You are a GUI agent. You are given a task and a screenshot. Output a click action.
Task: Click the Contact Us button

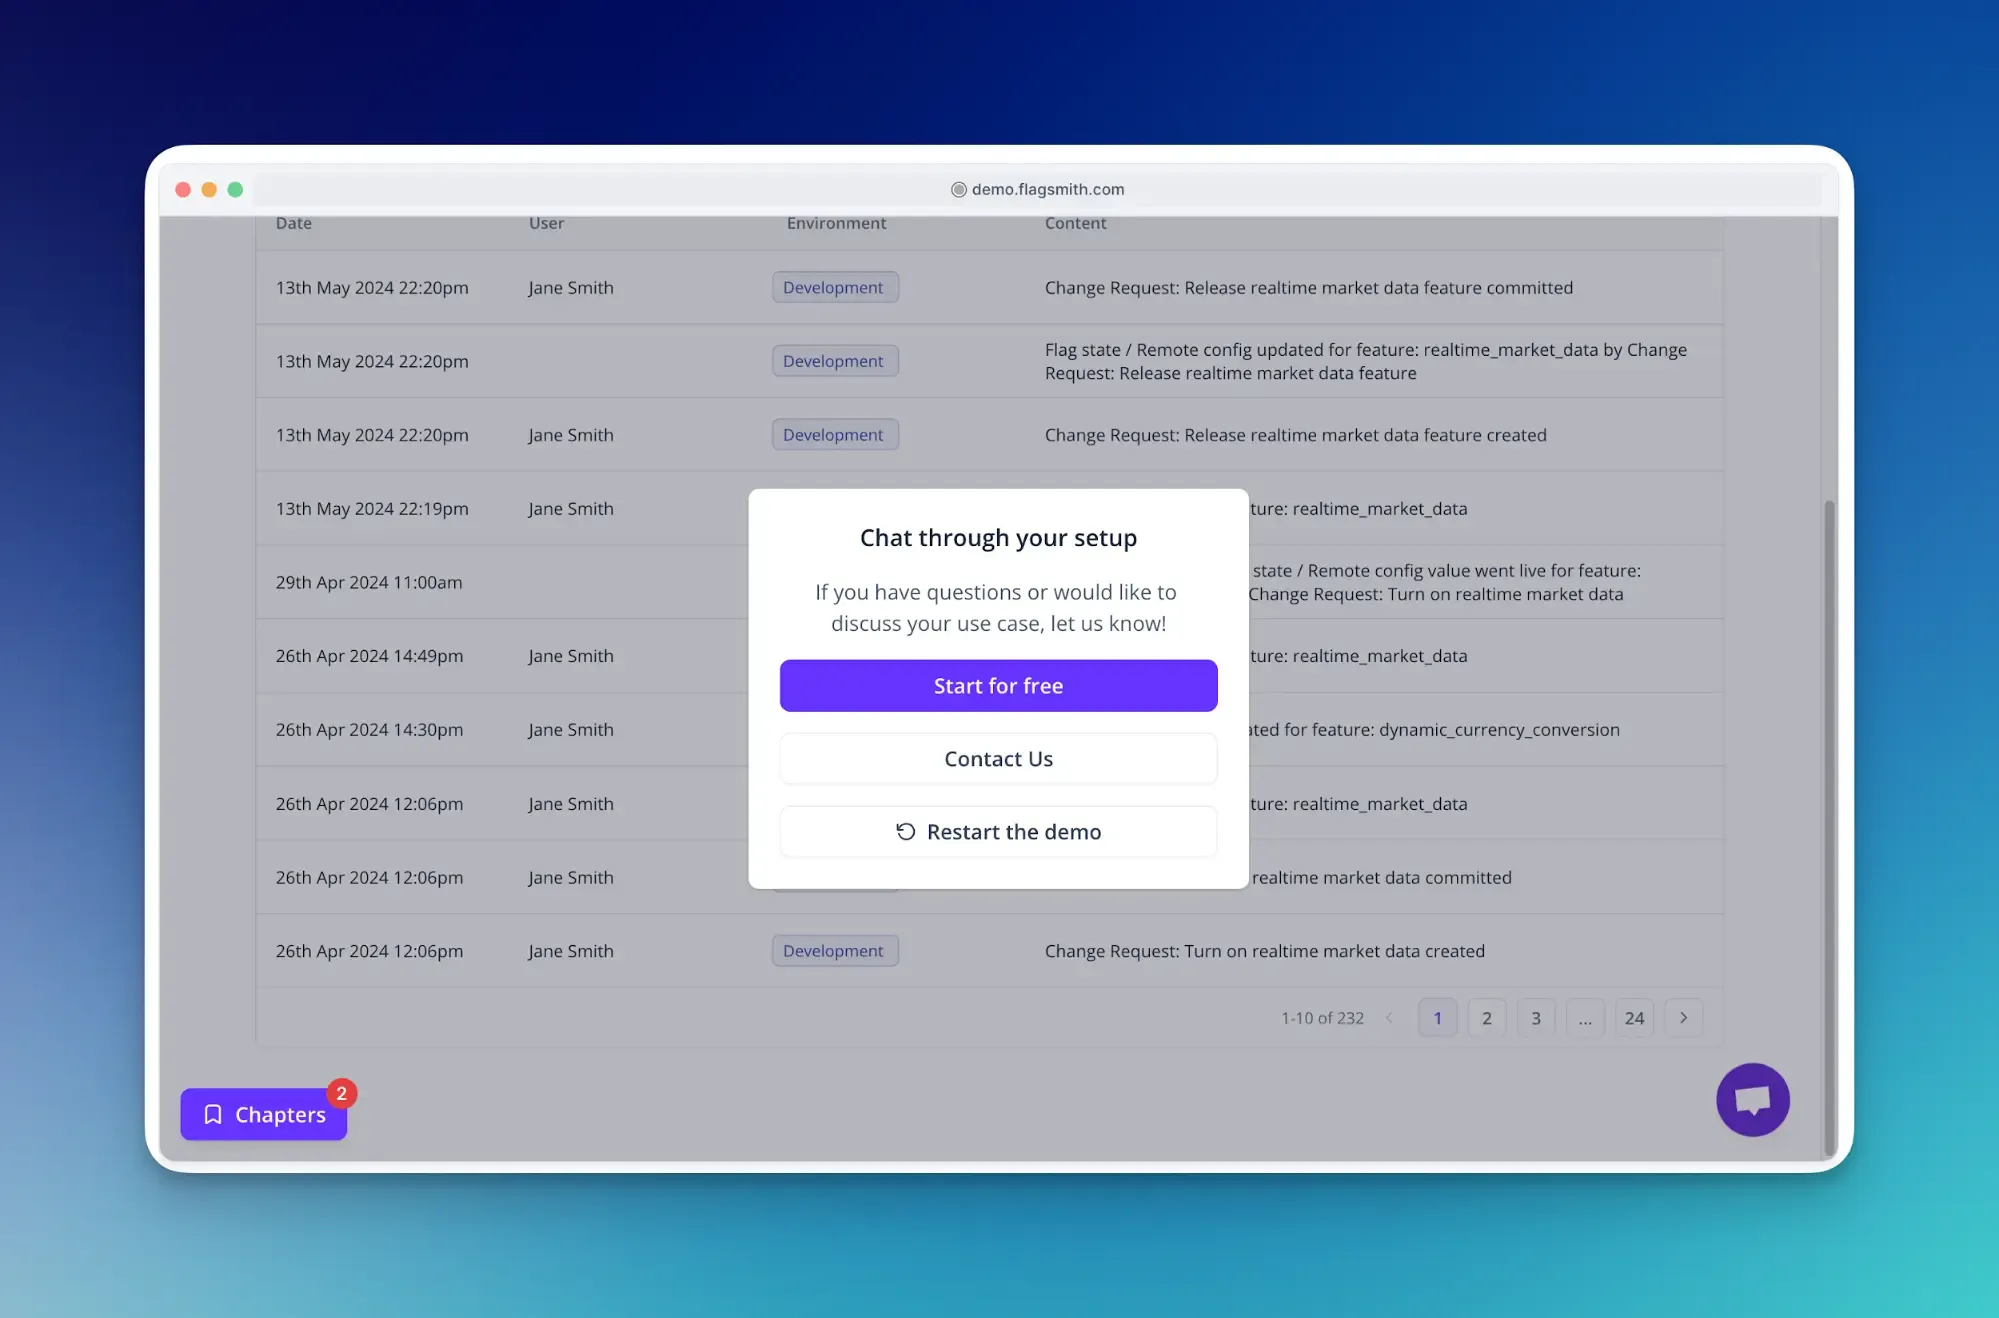point(998,759)
